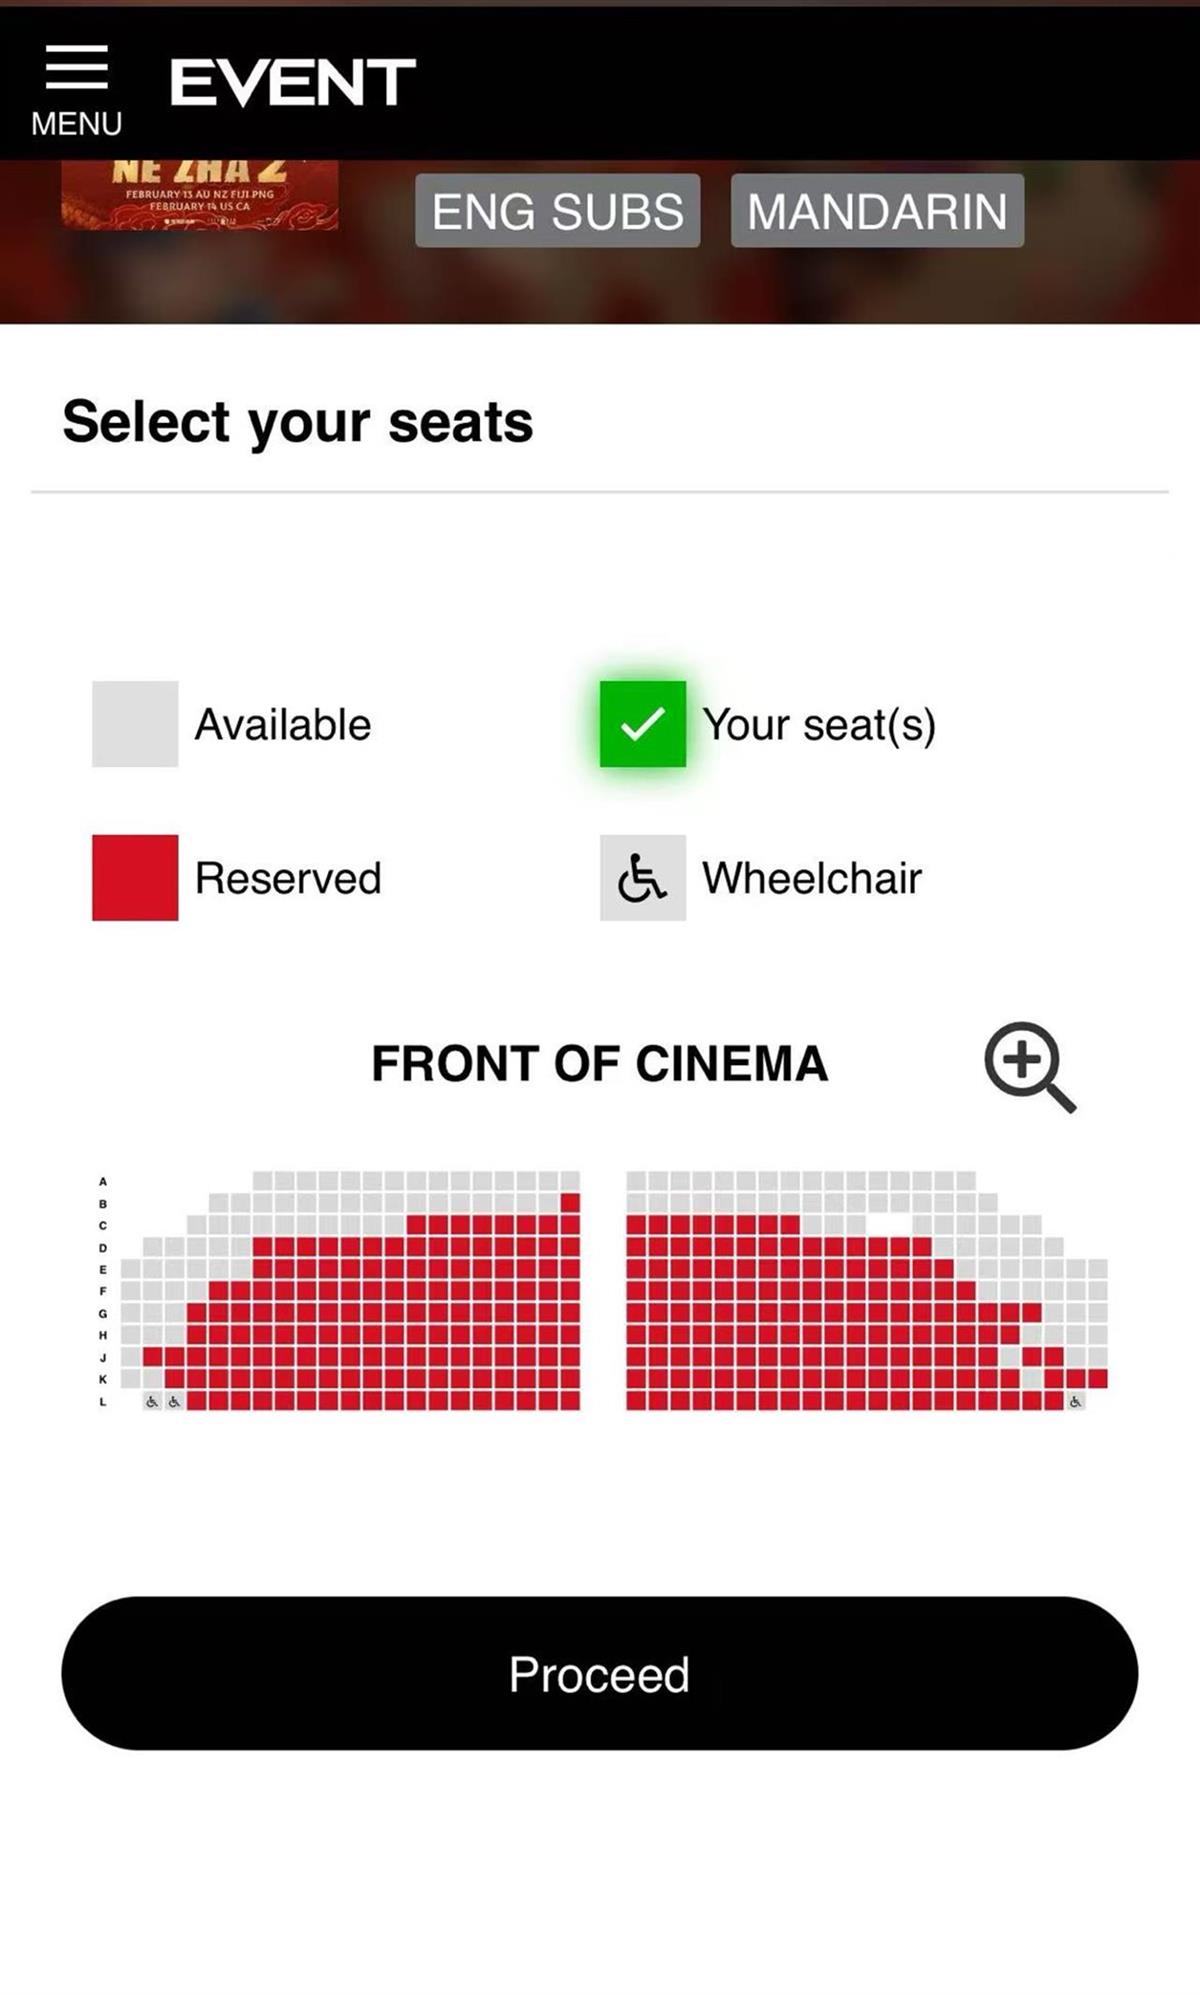1200x1995 pixels.
Task: Select the rightmost seat in row G
Action: click(1097, 1313)
